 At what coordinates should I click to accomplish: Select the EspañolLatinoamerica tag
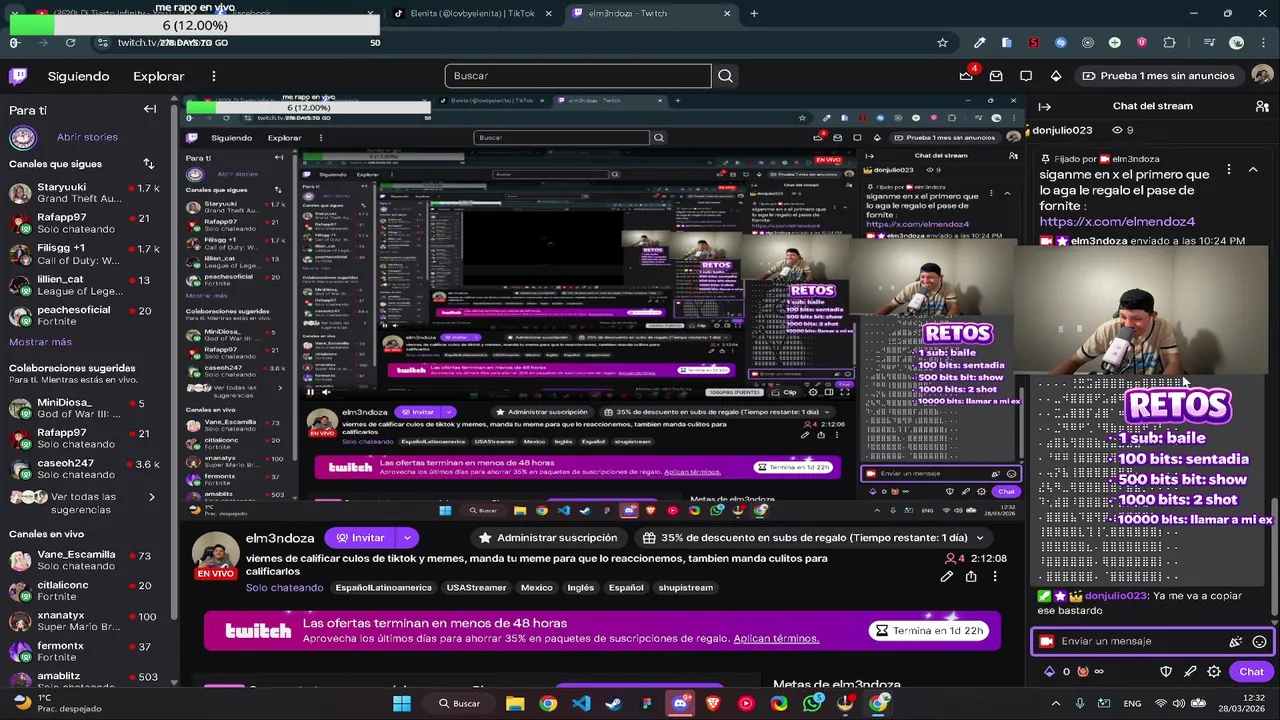coord(384,588)
